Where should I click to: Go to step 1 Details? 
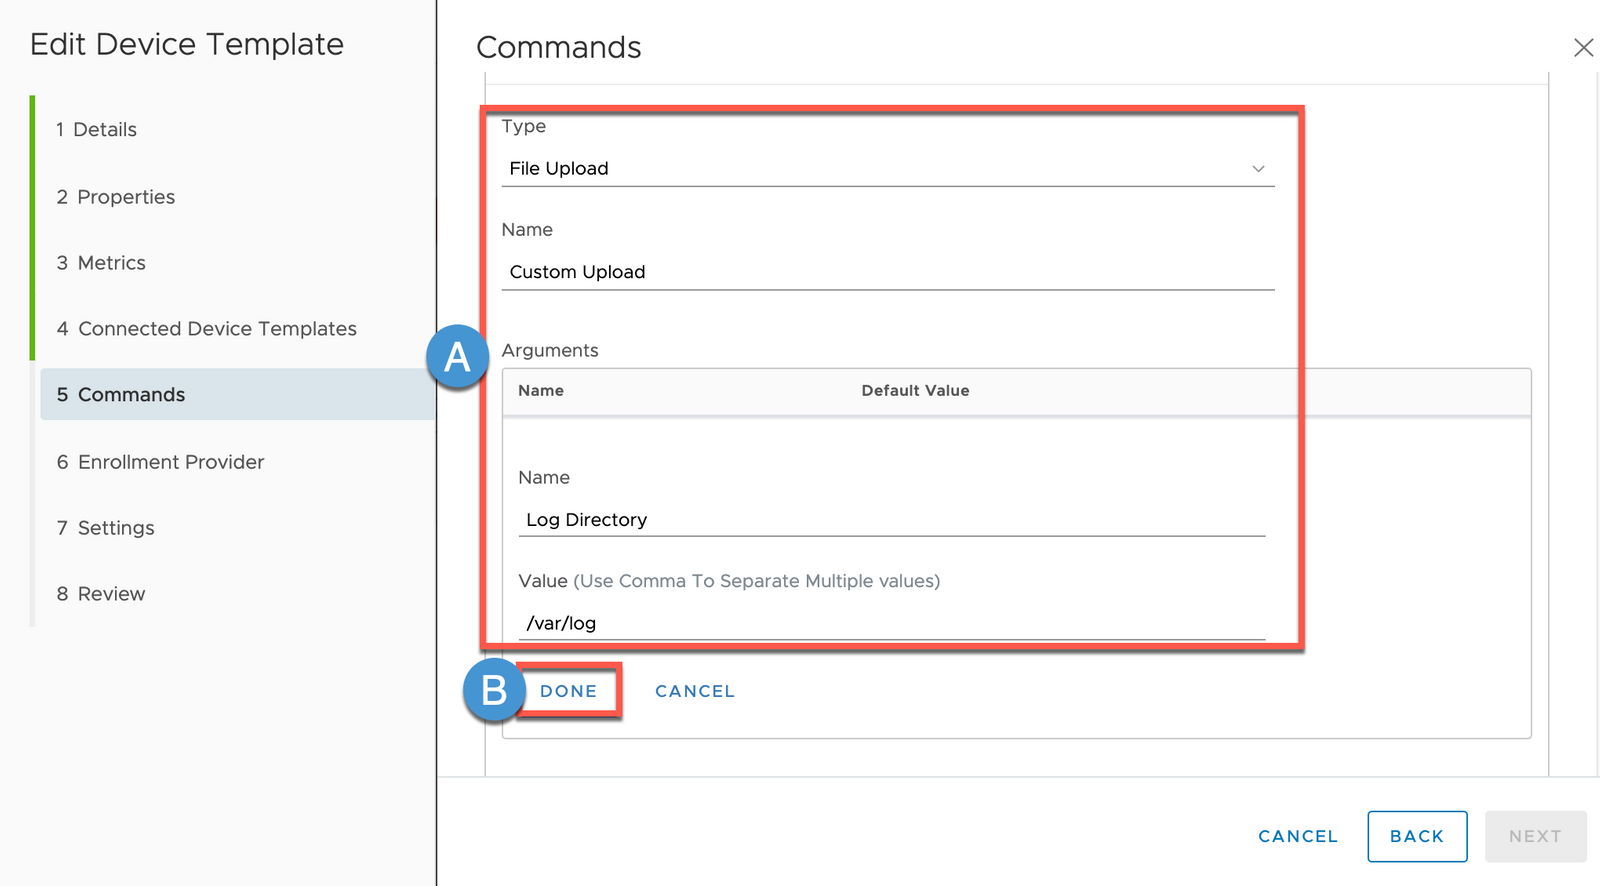[96, 129]
